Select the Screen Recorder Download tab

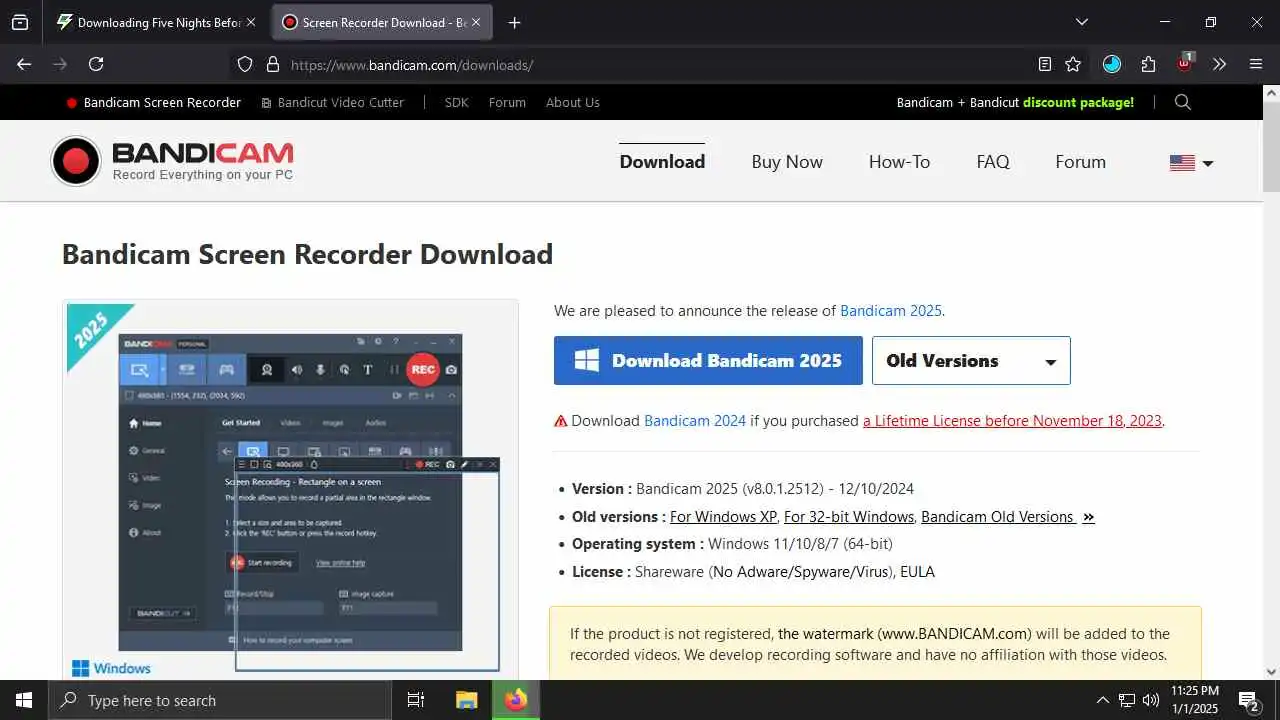click(381, 22)
